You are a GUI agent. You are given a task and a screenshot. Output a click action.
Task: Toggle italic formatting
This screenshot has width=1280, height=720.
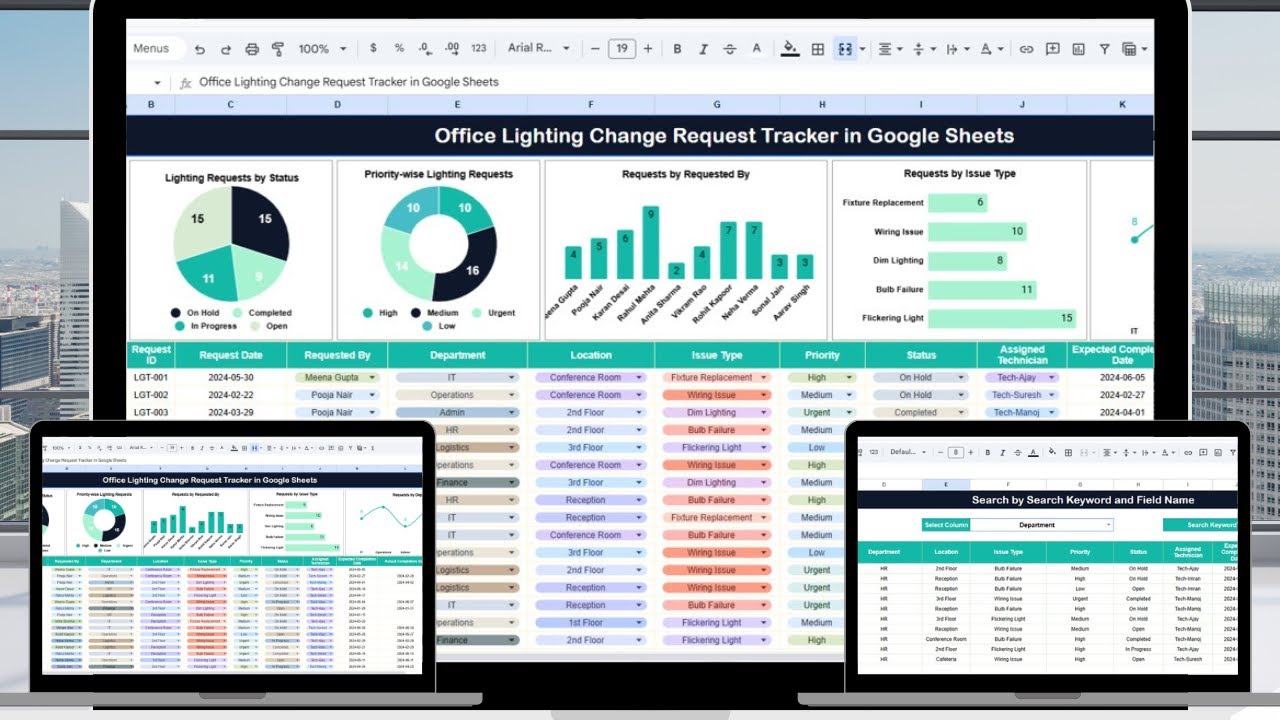[x=703, y=48]
